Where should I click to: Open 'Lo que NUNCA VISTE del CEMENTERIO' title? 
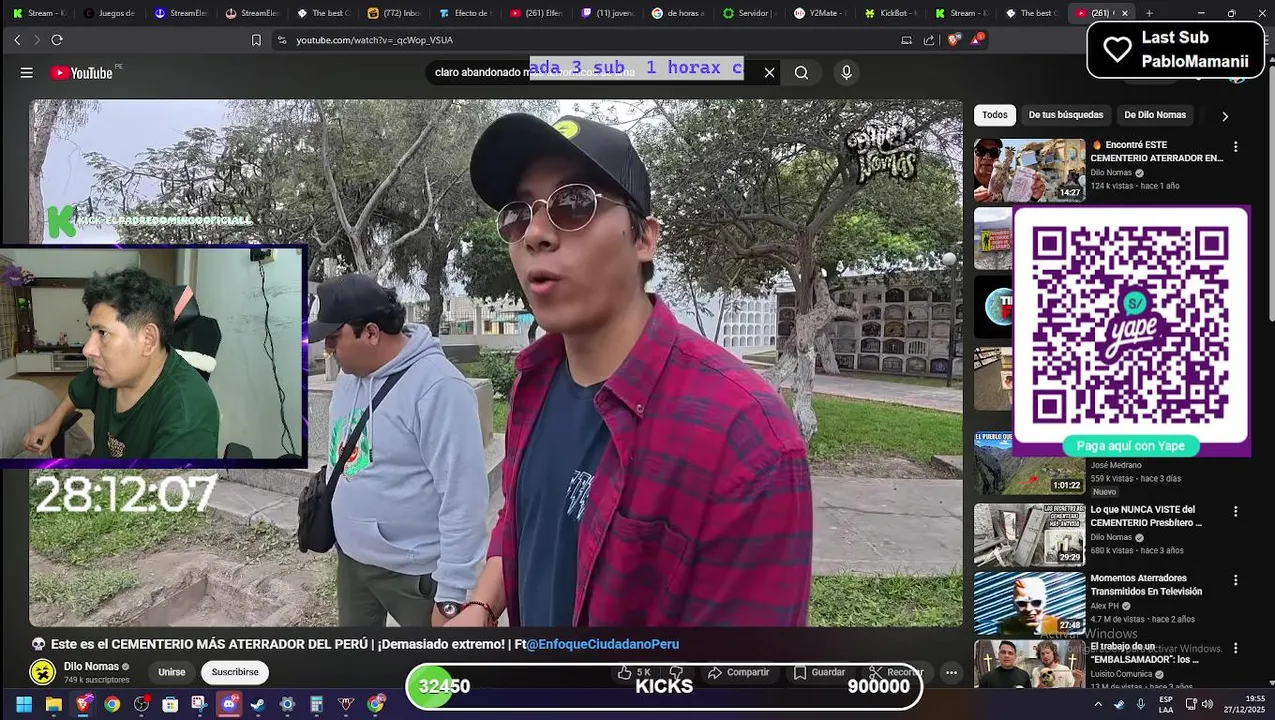1146,516
